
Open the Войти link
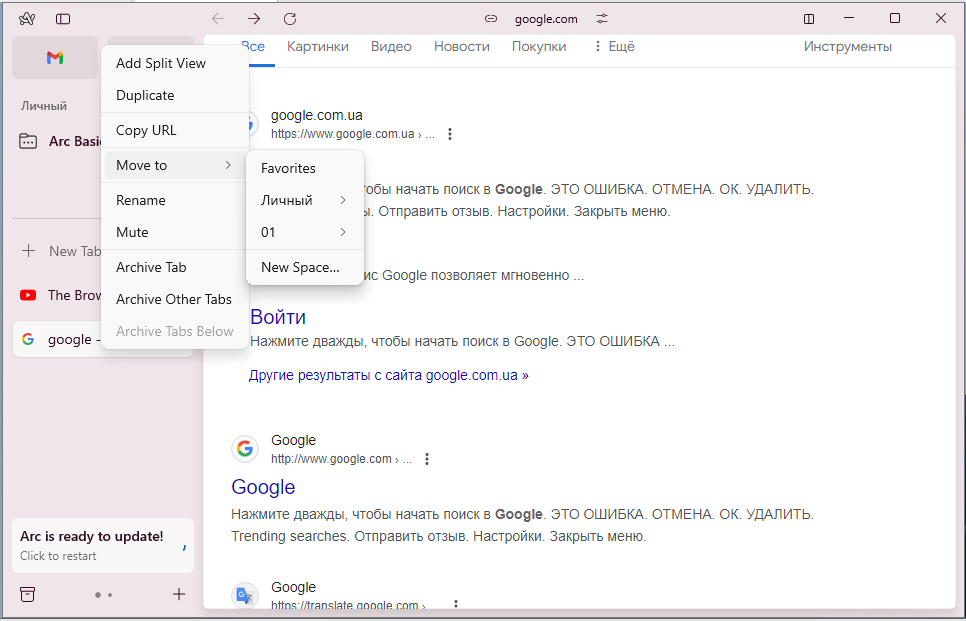[x=278, y=317]
